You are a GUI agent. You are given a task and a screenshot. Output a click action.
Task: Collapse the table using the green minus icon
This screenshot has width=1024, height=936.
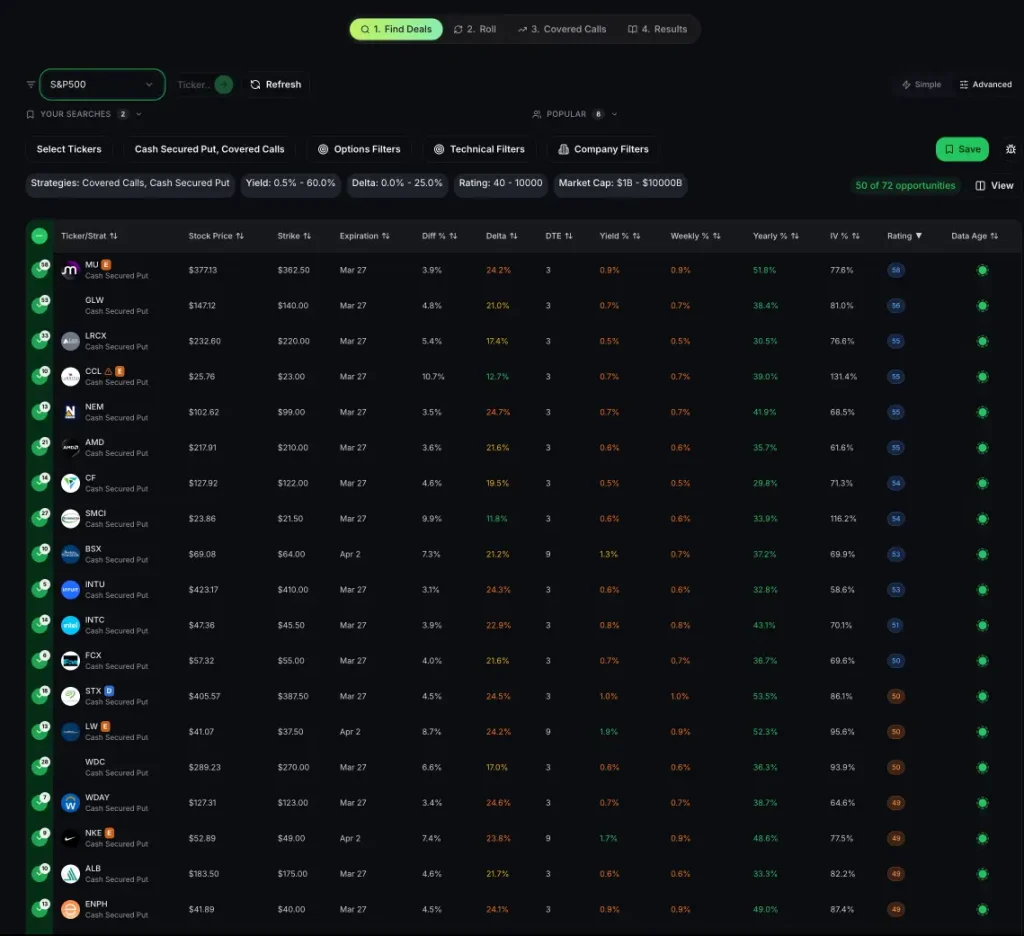pos(39,236)
